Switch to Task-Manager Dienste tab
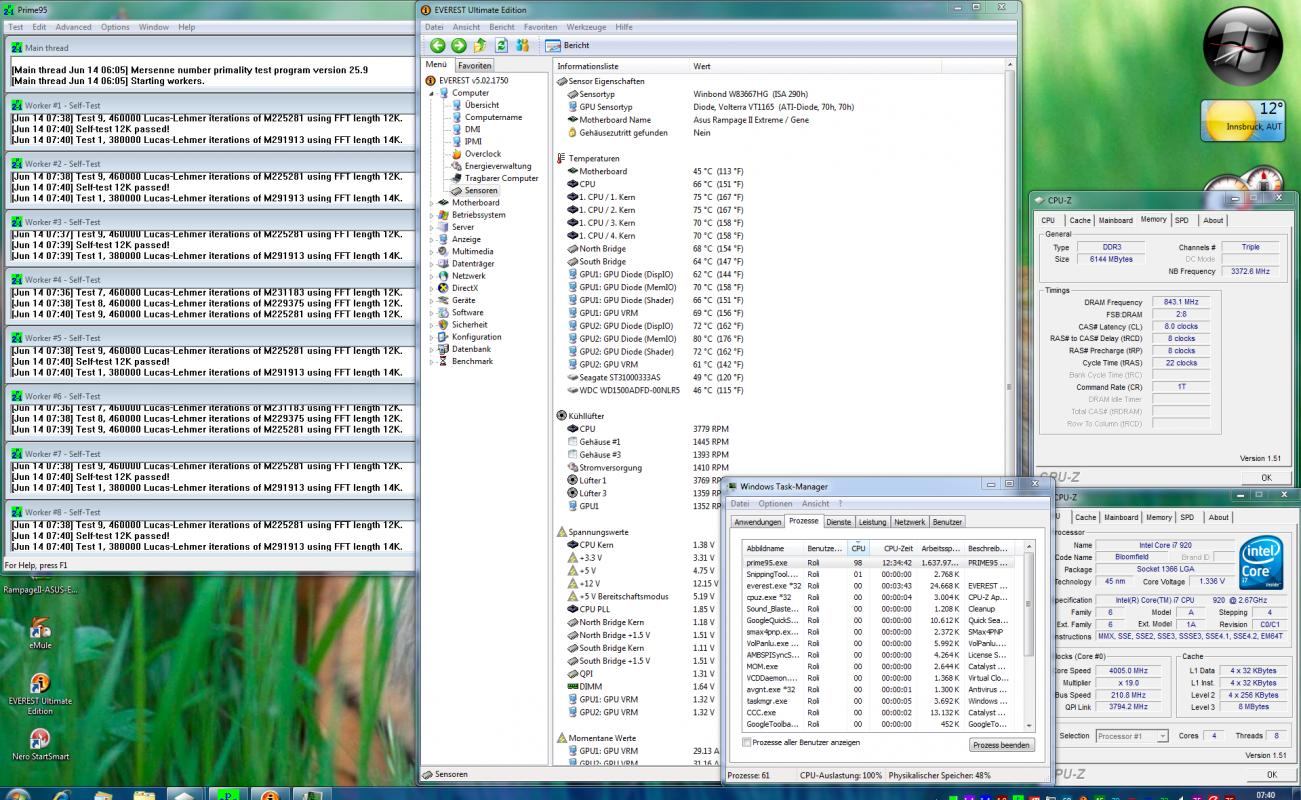 coord(839,522)
